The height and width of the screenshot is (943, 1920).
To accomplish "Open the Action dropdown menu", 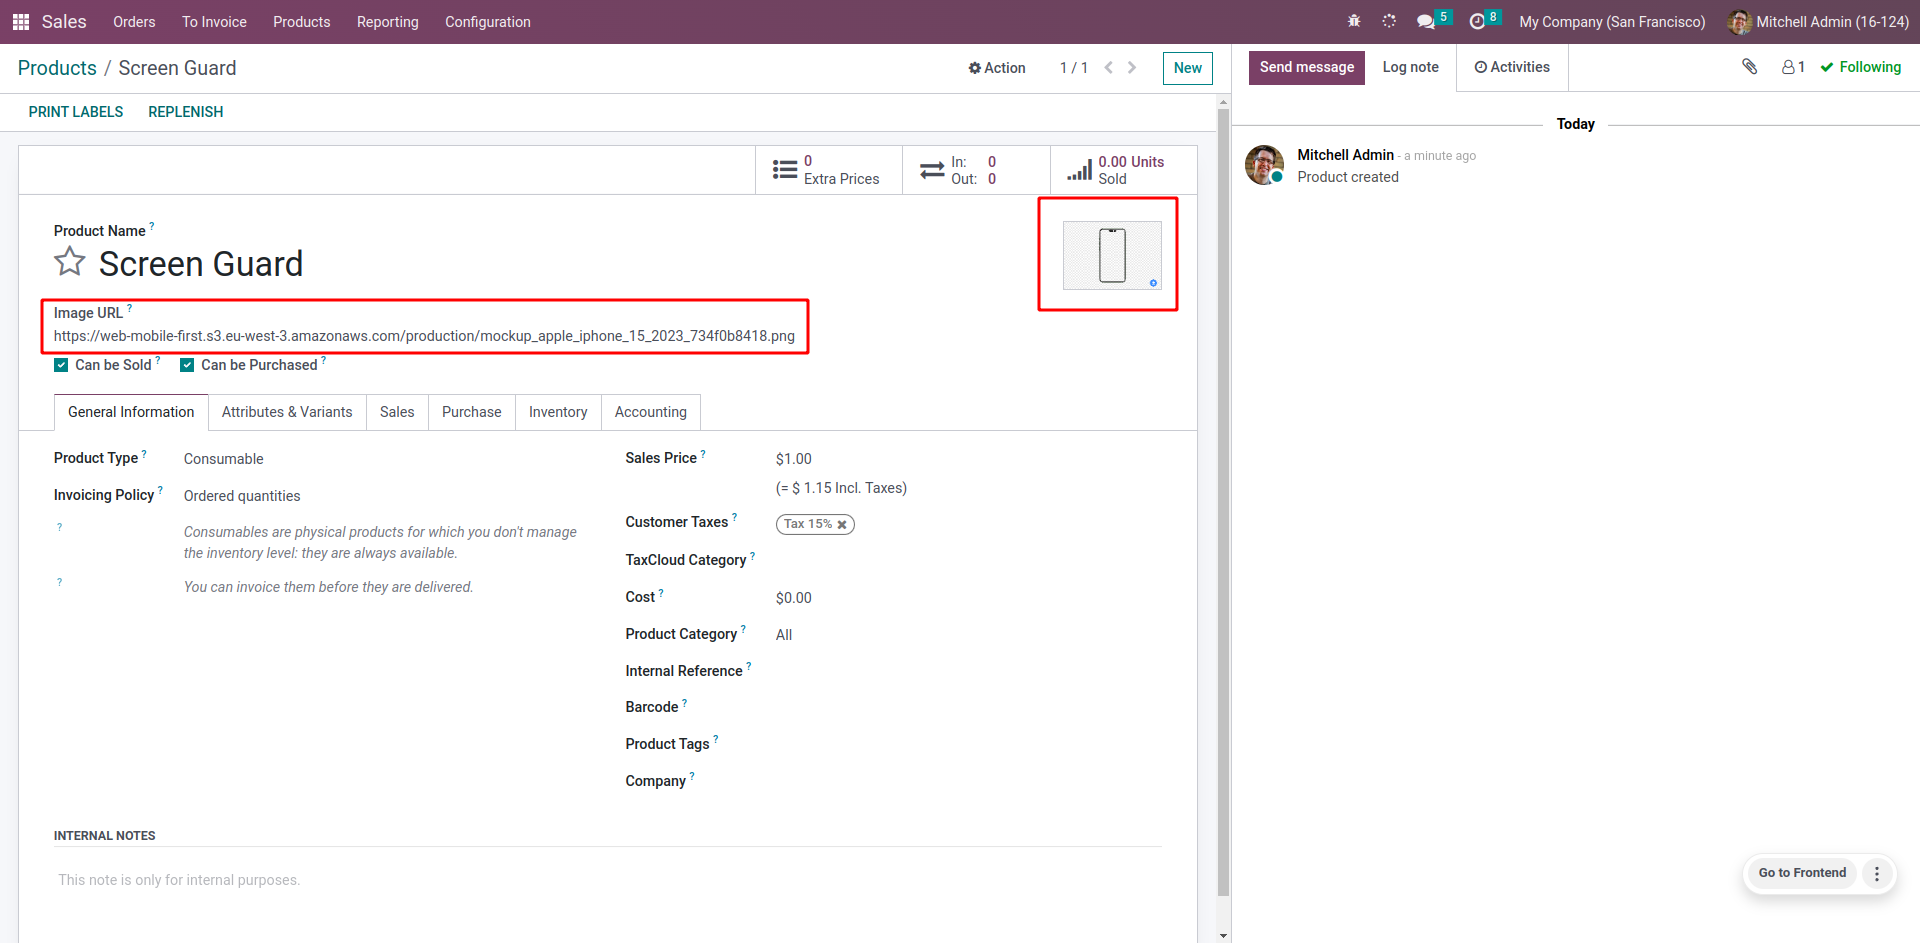I will click(x=997, y=68).
